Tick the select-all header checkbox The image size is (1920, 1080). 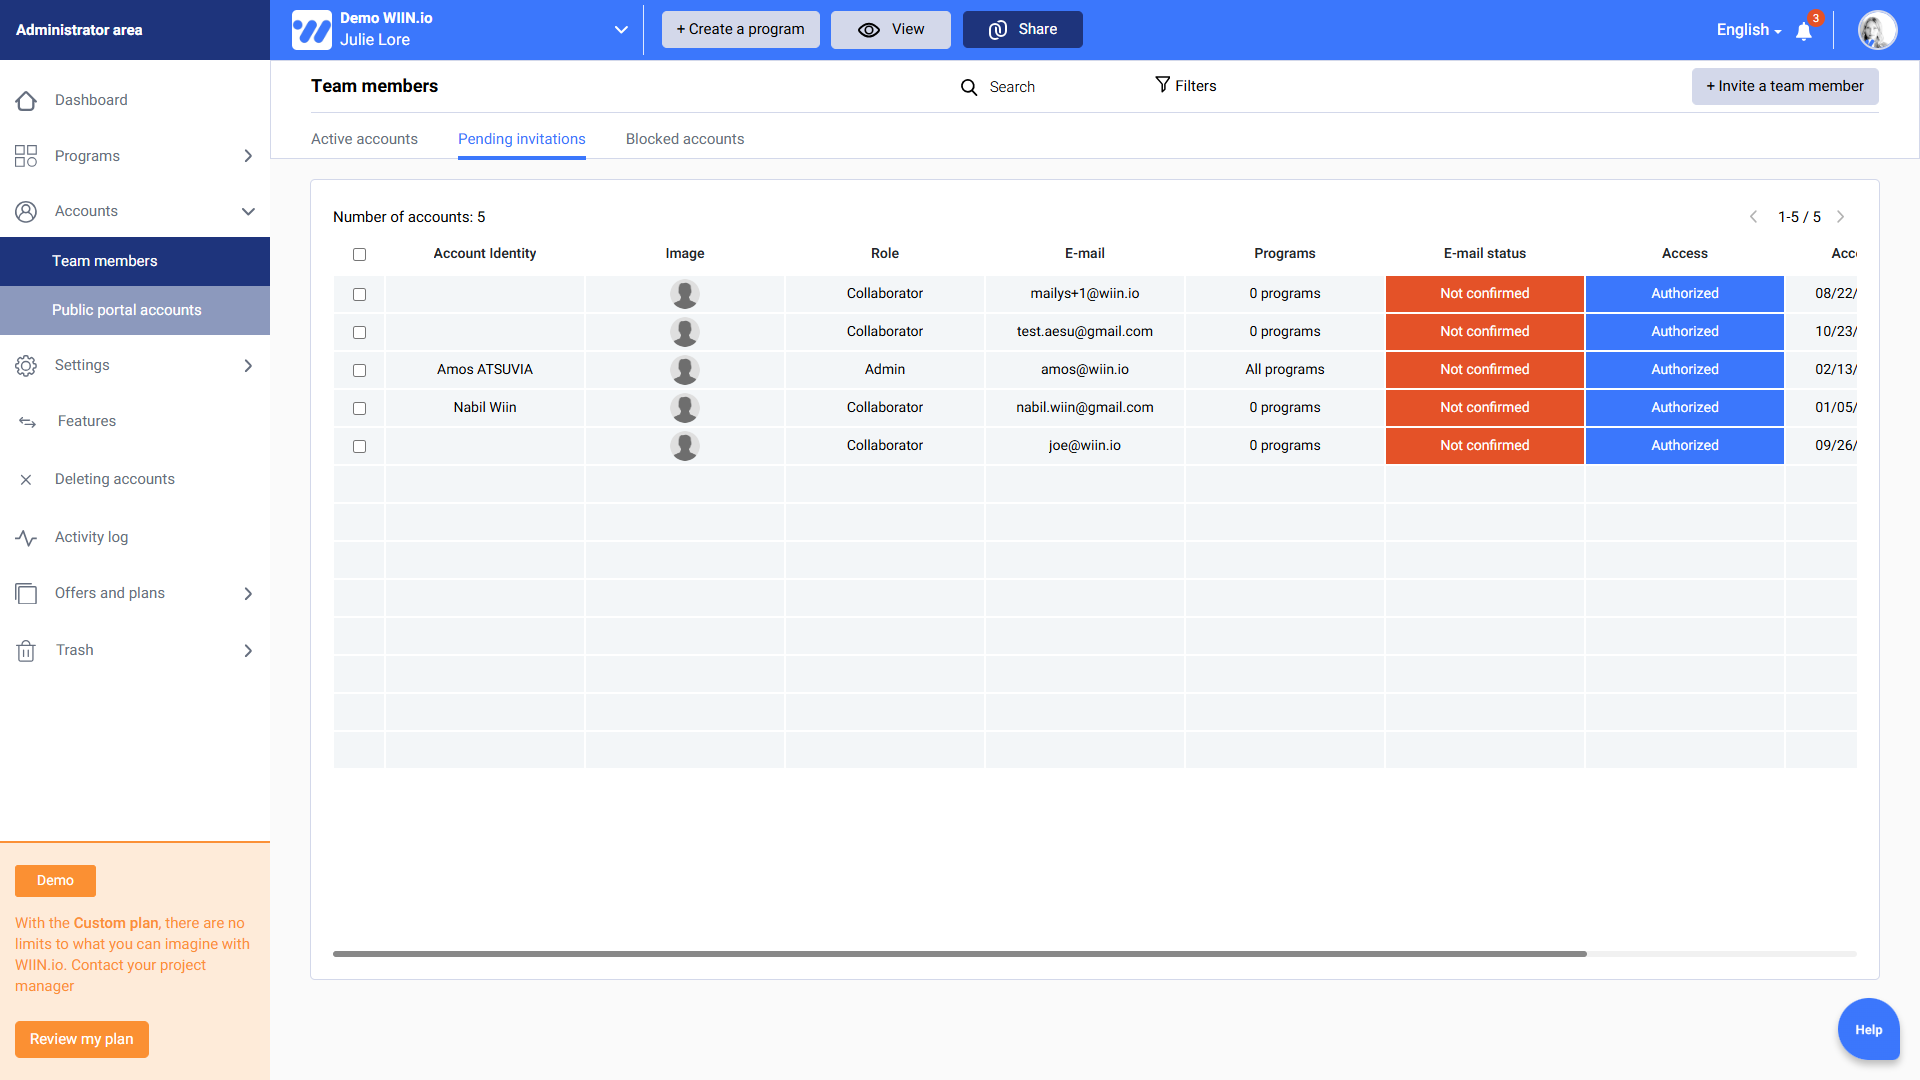point(359,254)
